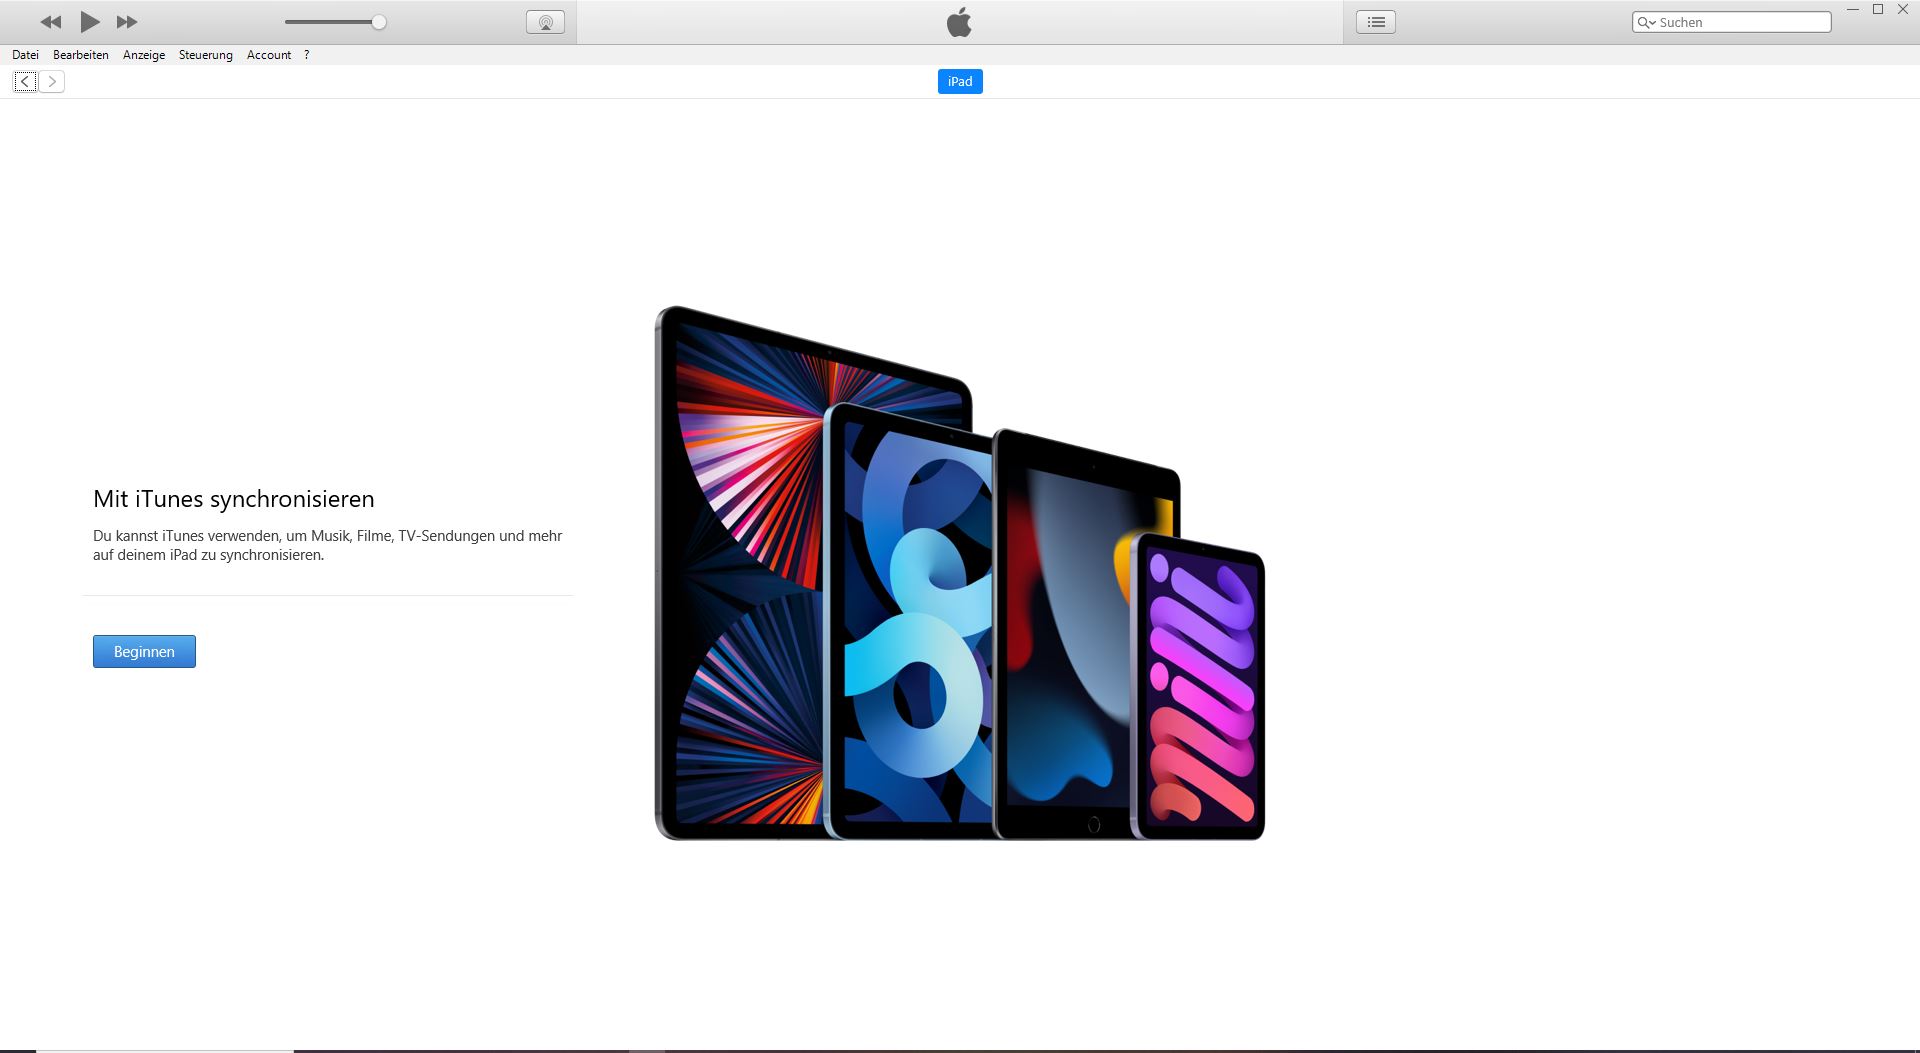1920x1053 pixels.
Task: Open the Steuerung menu
Action: coord(206,55)
